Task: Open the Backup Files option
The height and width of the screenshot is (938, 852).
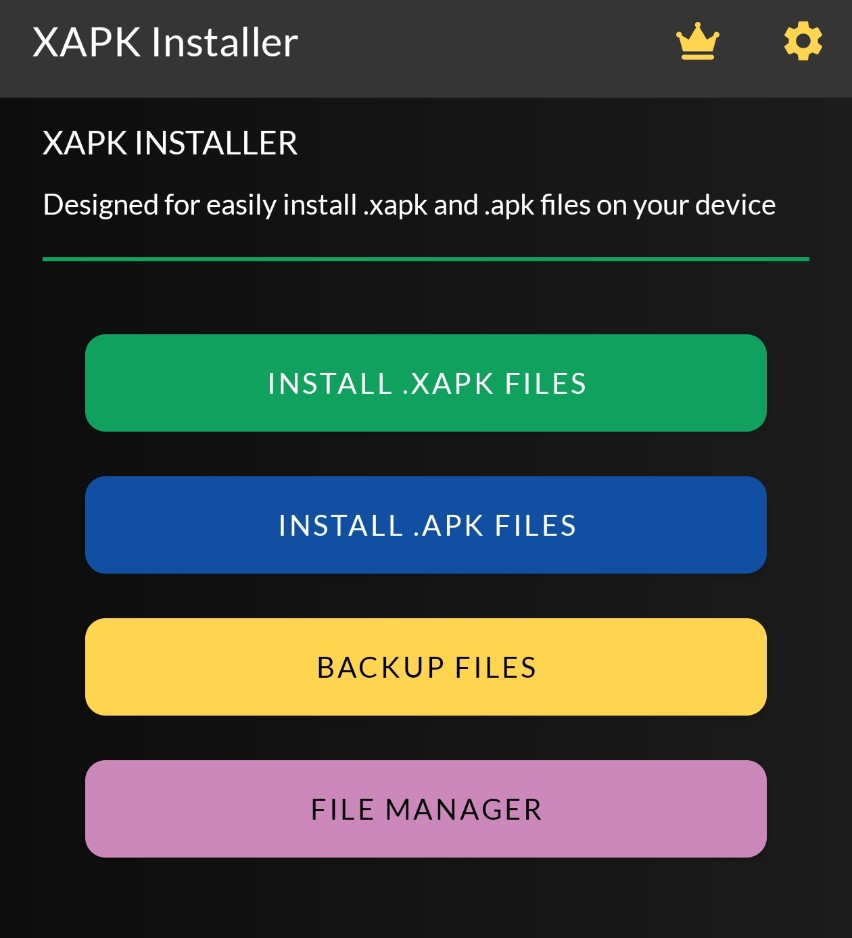Action: point(426,667)
